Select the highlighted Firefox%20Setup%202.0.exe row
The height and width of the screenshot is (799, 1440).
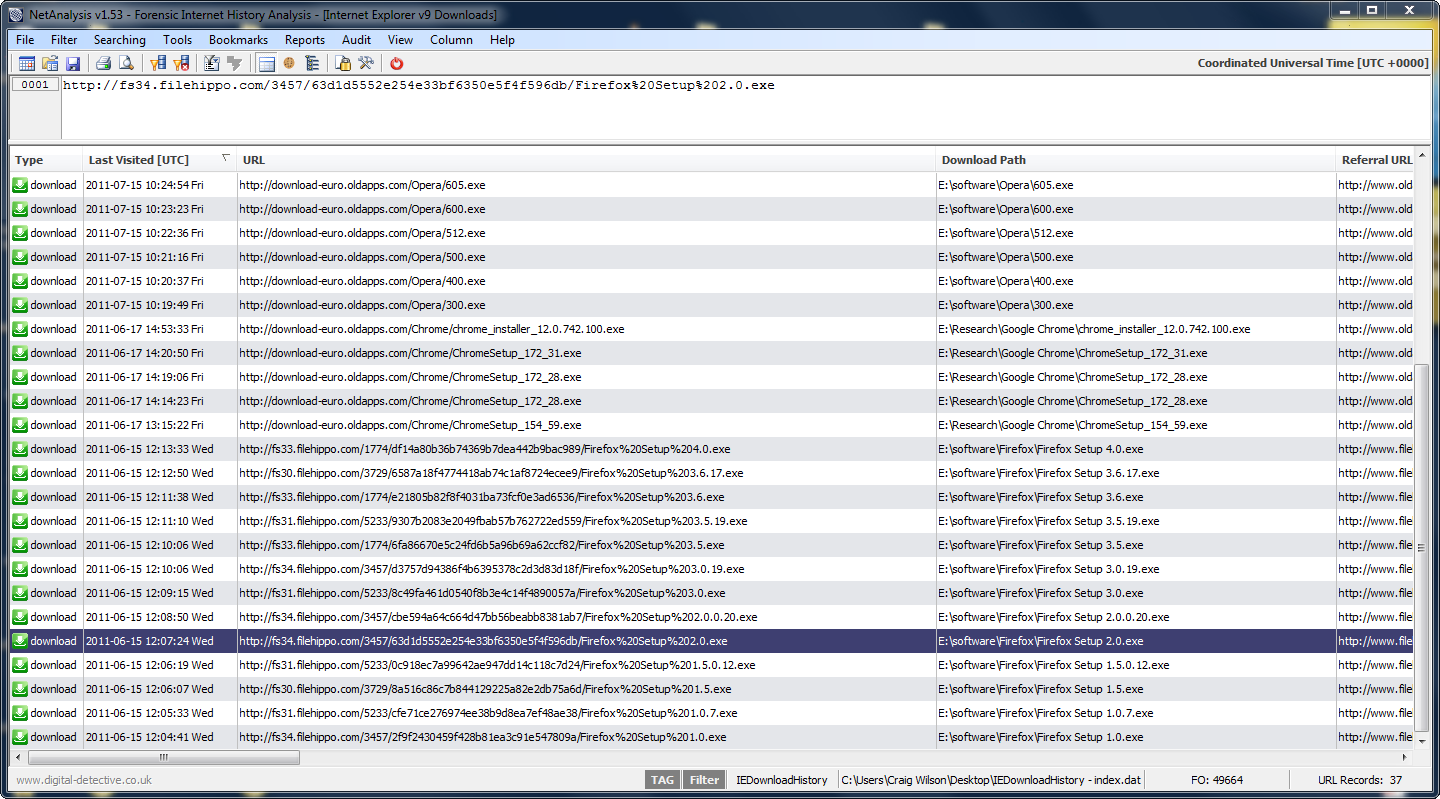pos(712,641)
